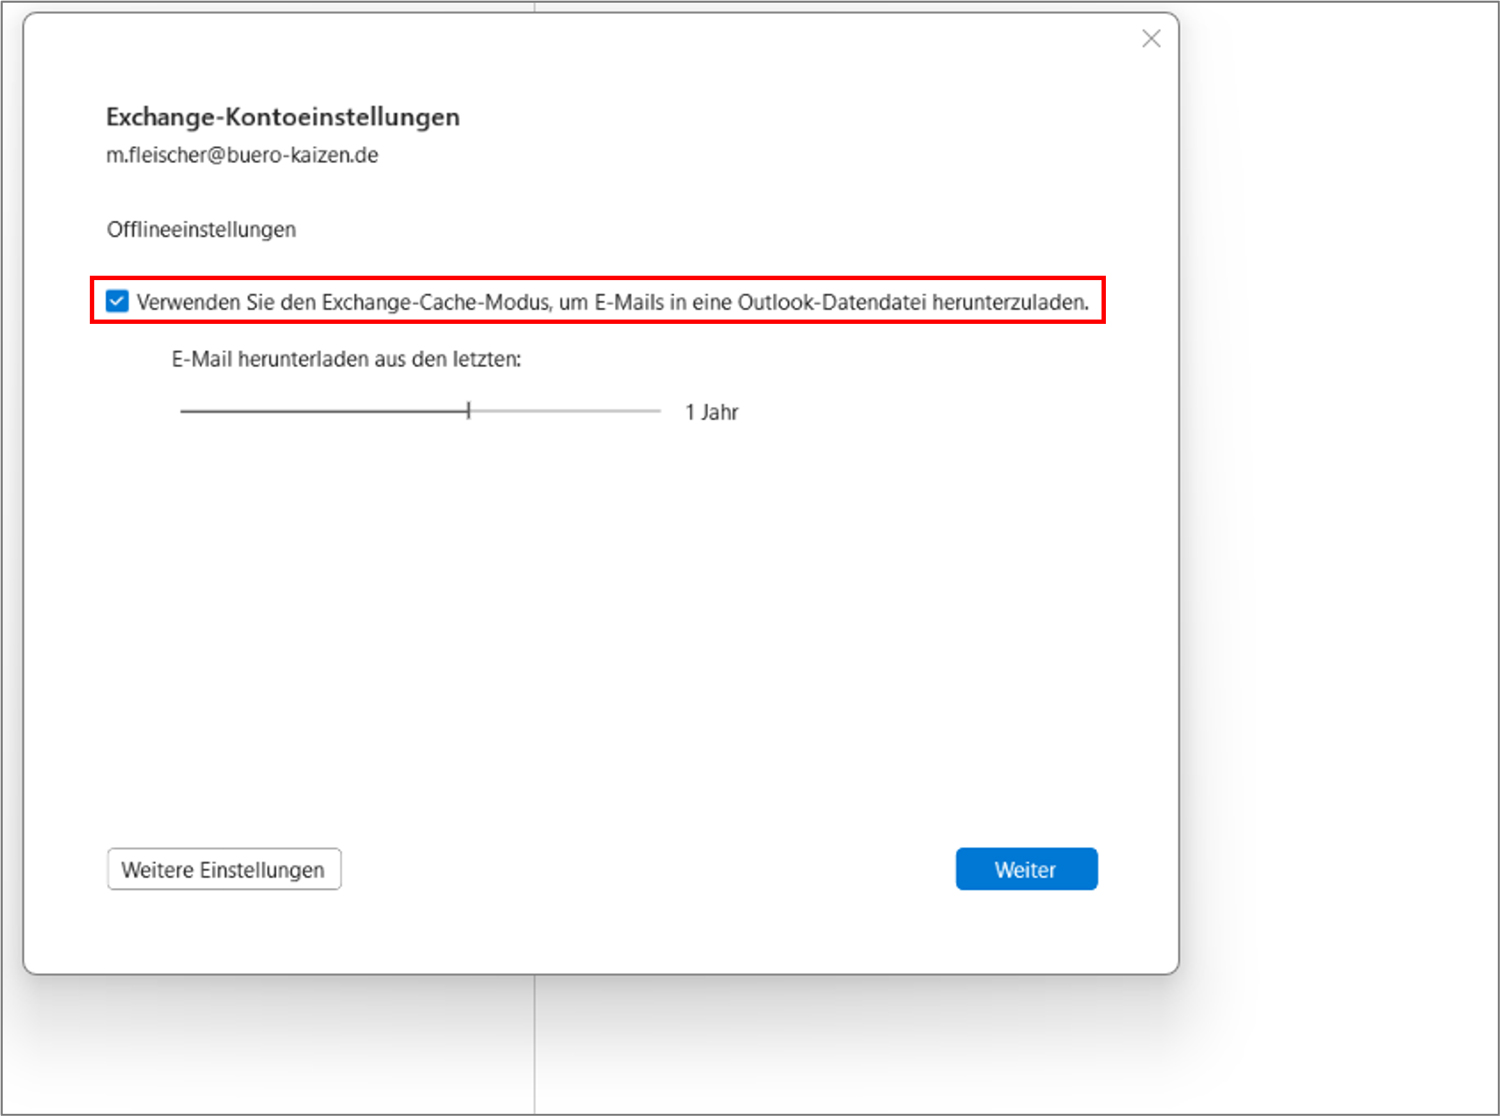The width and height of the screenshot is (1500, 1116).
Task: Click the "1 Jahr" slider value label
Action: (711, 412)
